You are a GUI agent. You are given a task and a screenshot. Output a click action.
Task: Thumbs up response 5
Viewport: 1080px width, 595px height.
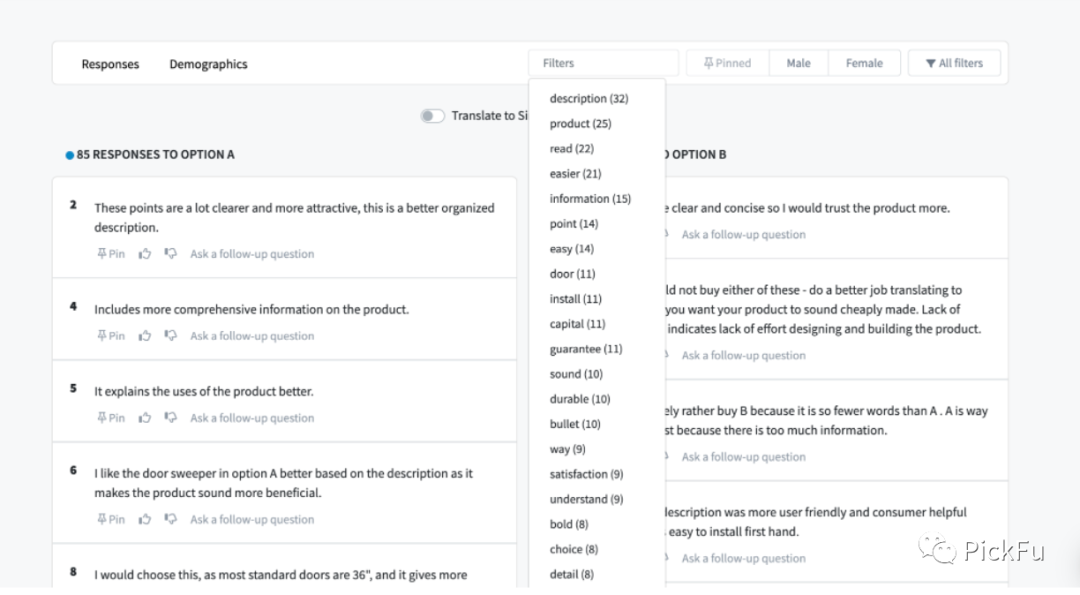pos(145,417)
